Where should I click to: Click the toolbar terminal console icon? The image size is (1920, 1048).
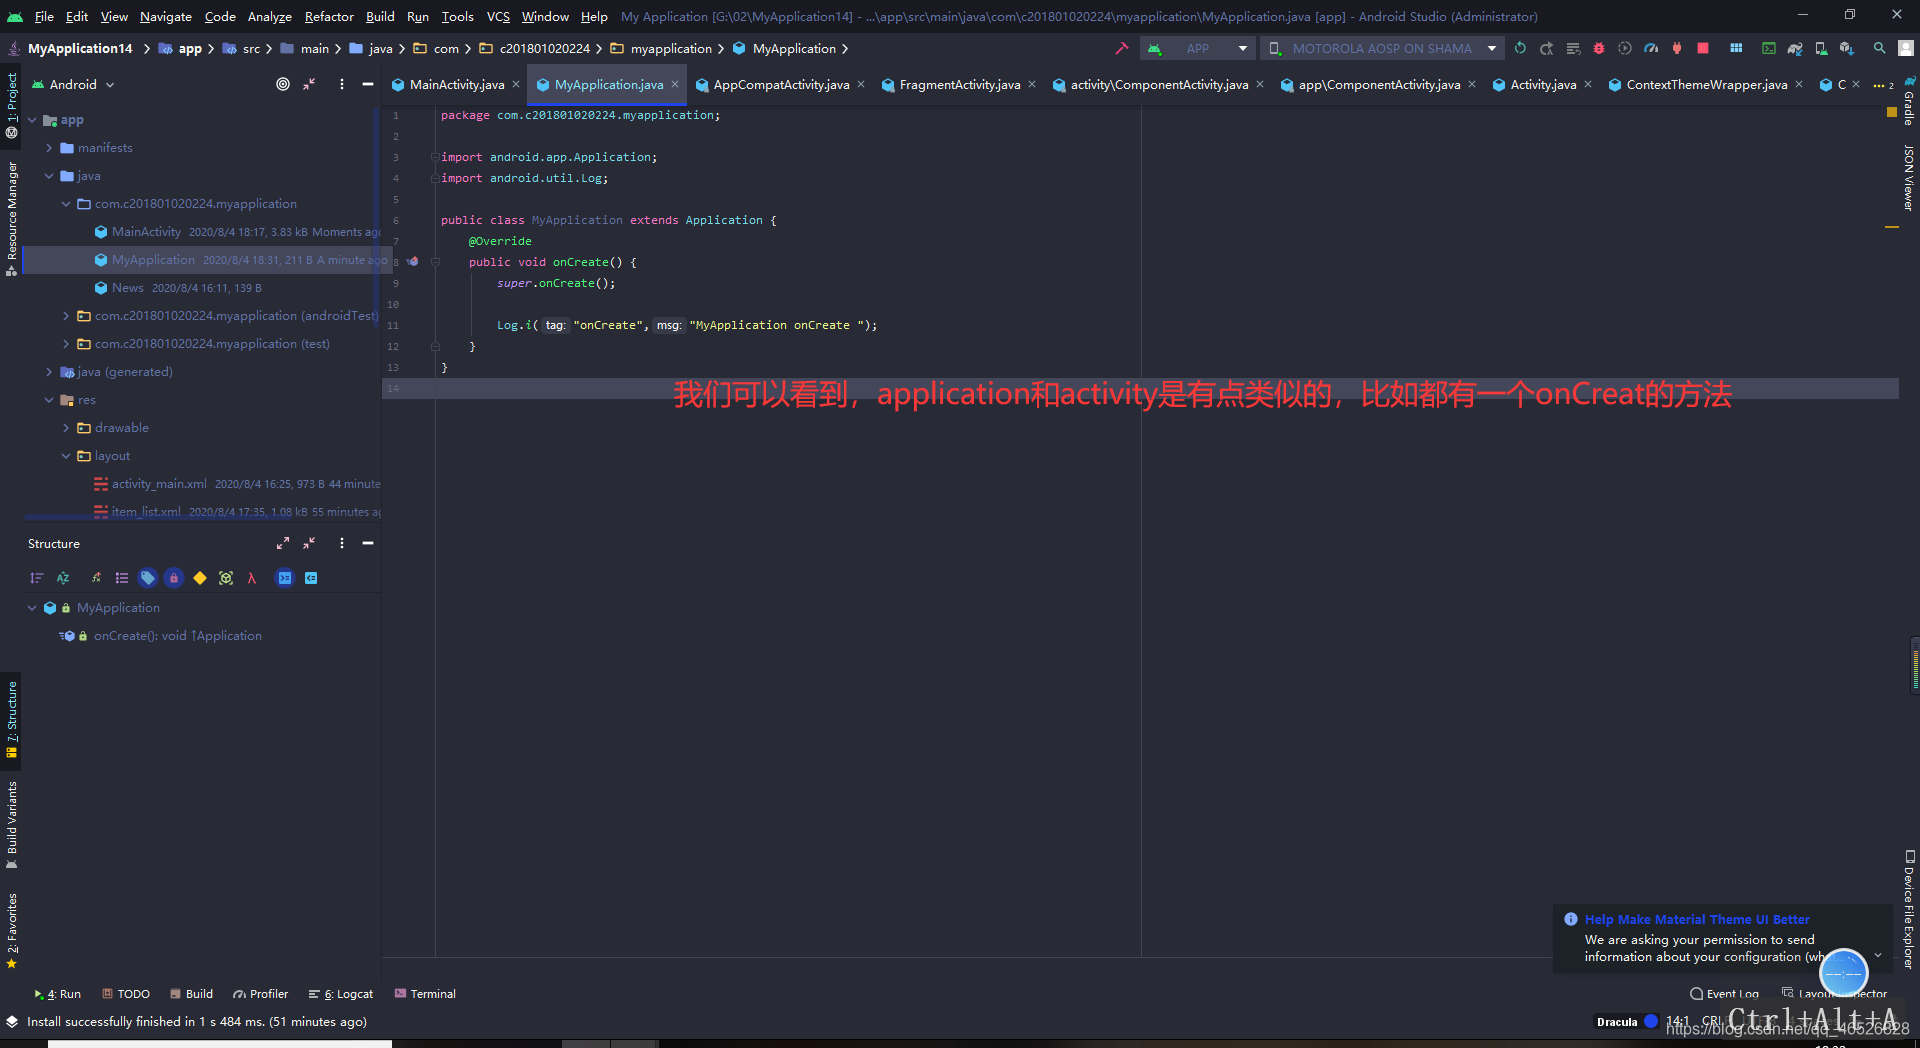tap(1768, 48)
